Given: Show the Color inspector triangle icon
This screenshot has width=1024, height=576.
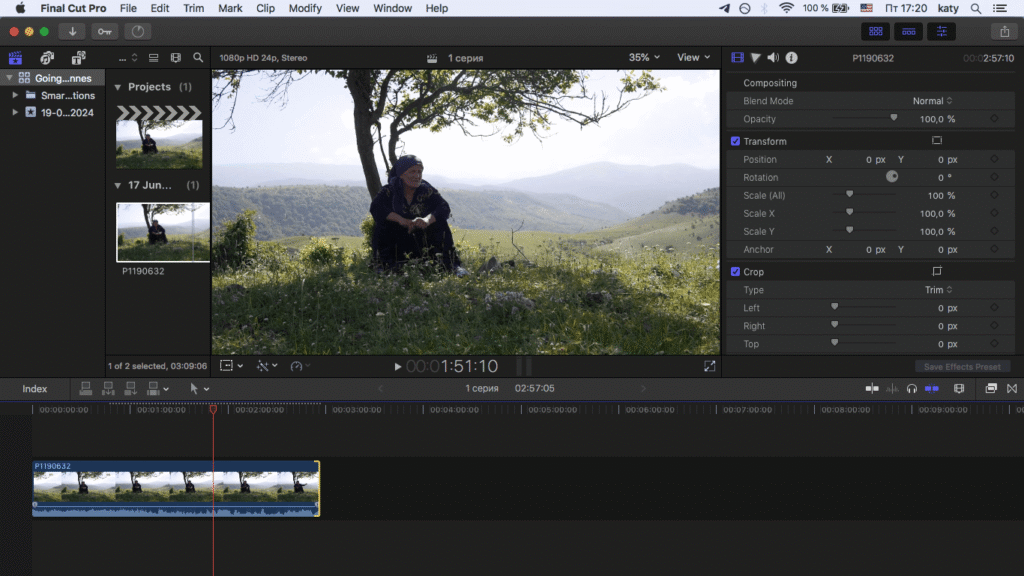Looking at the screenshot, I should coord(756,58).
